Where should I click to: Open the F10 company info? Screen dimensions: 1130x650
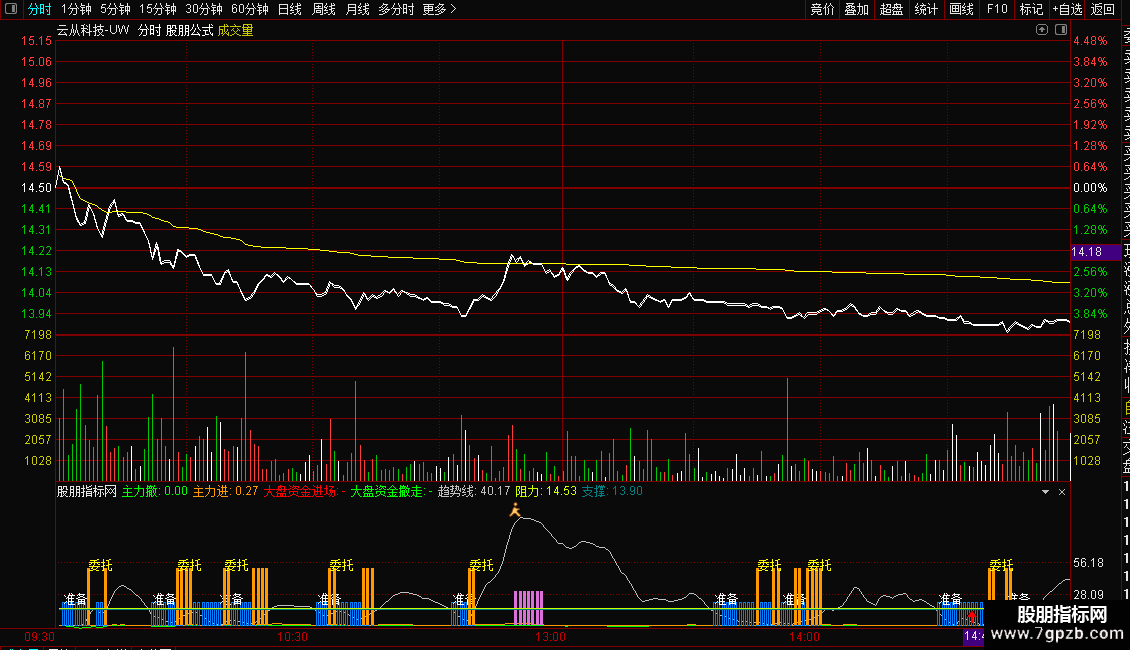[x=997, y=10]
